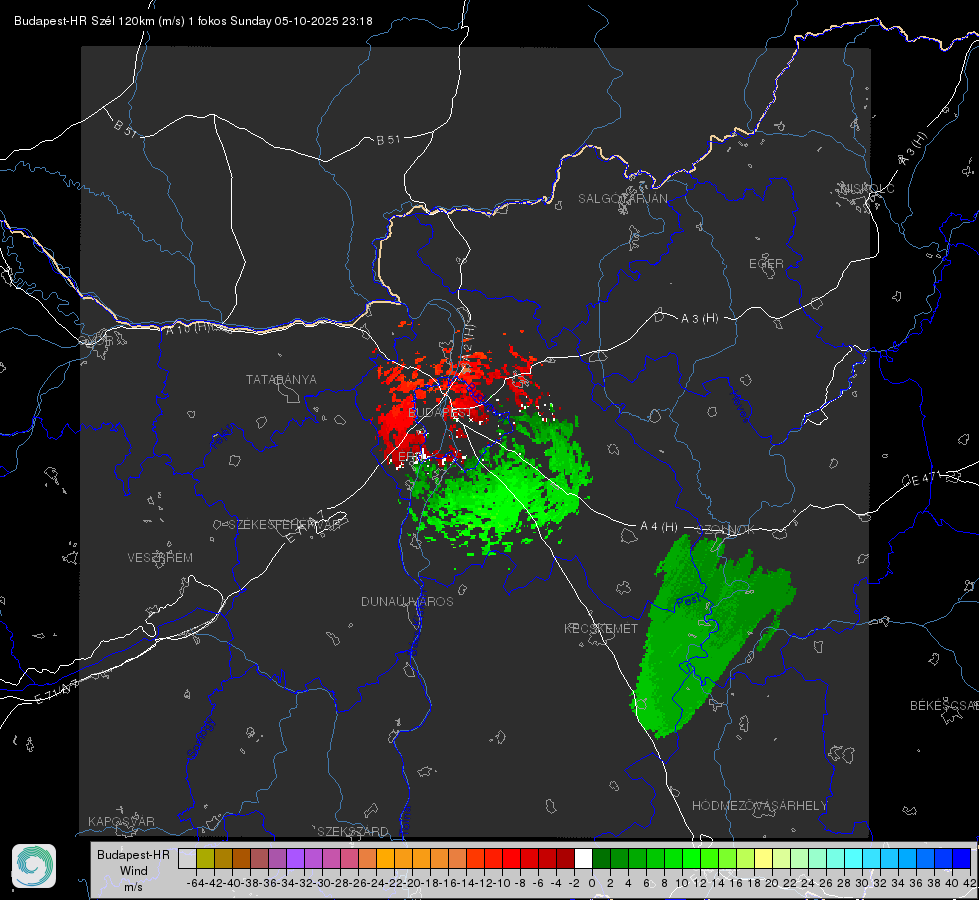Click the swirl logo icon beside legend
The image size is (979, 900).
[34, 866]
